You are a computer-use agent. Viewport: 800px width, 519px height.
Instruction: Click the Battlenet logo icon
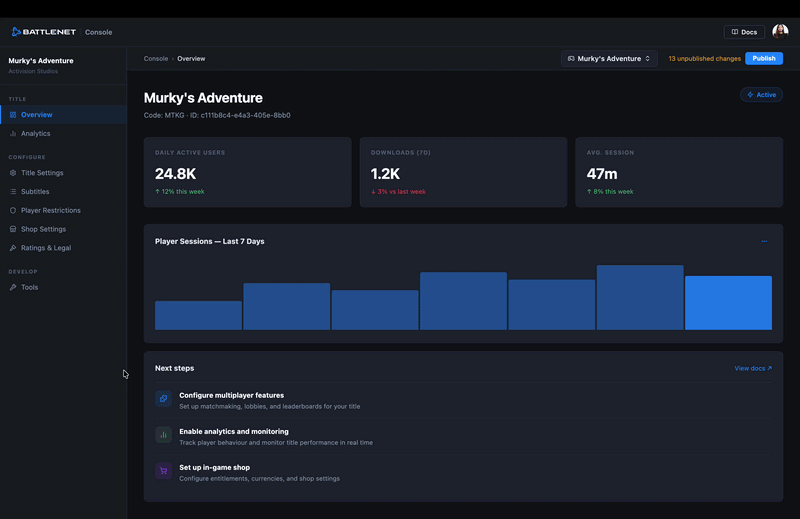(x=16, y=32)
